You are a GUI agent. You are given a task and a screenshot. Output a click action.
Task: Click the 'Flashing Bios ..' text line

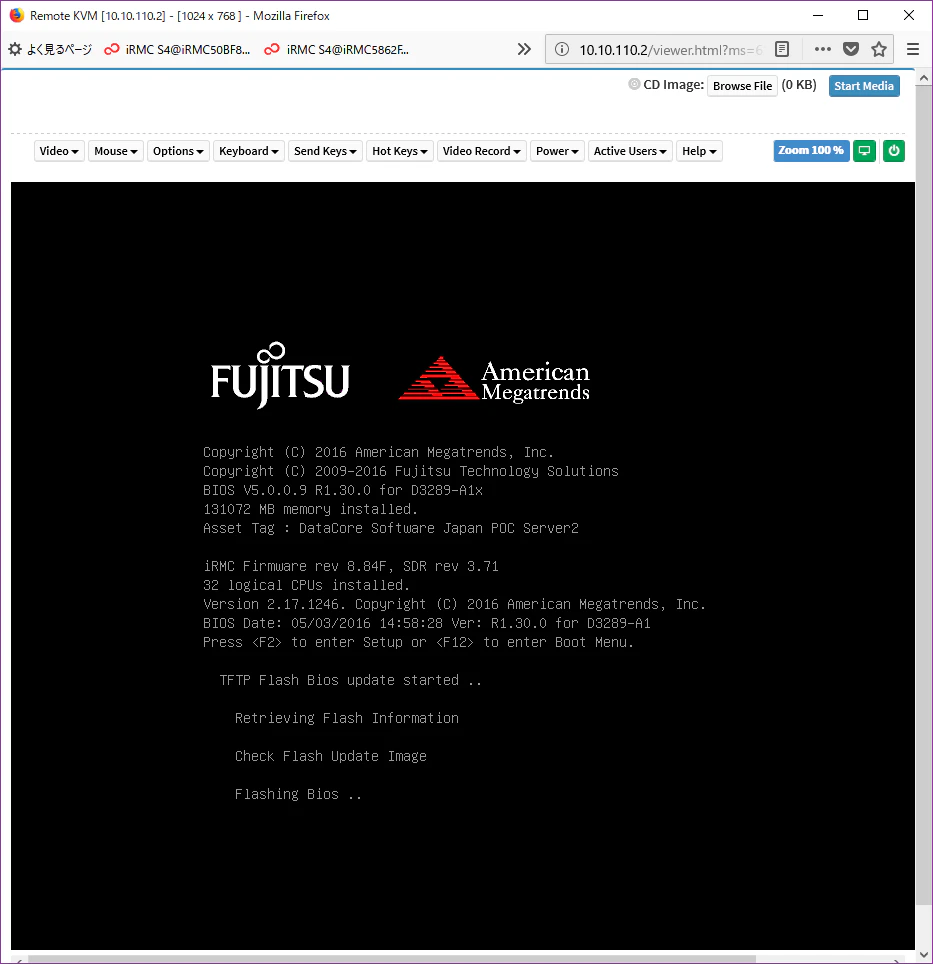[298, 794]
